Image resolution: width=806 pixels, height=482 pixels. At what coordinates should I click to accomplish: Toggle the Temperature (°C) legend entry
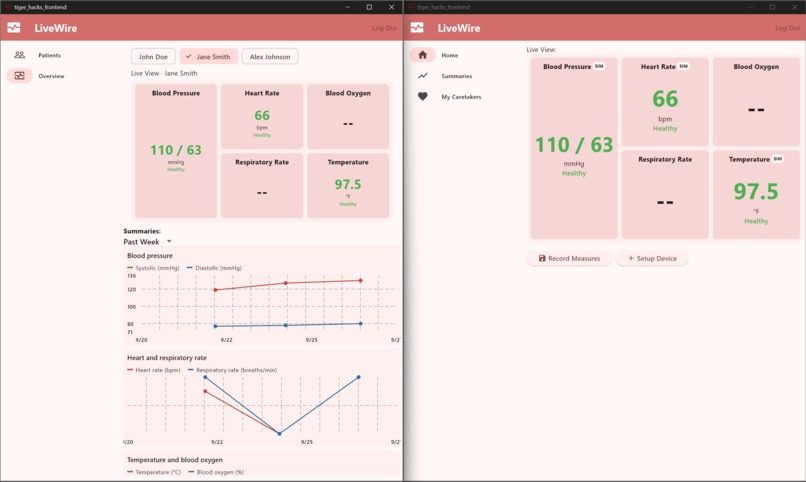pyautogui.click(x=154, y=472)
